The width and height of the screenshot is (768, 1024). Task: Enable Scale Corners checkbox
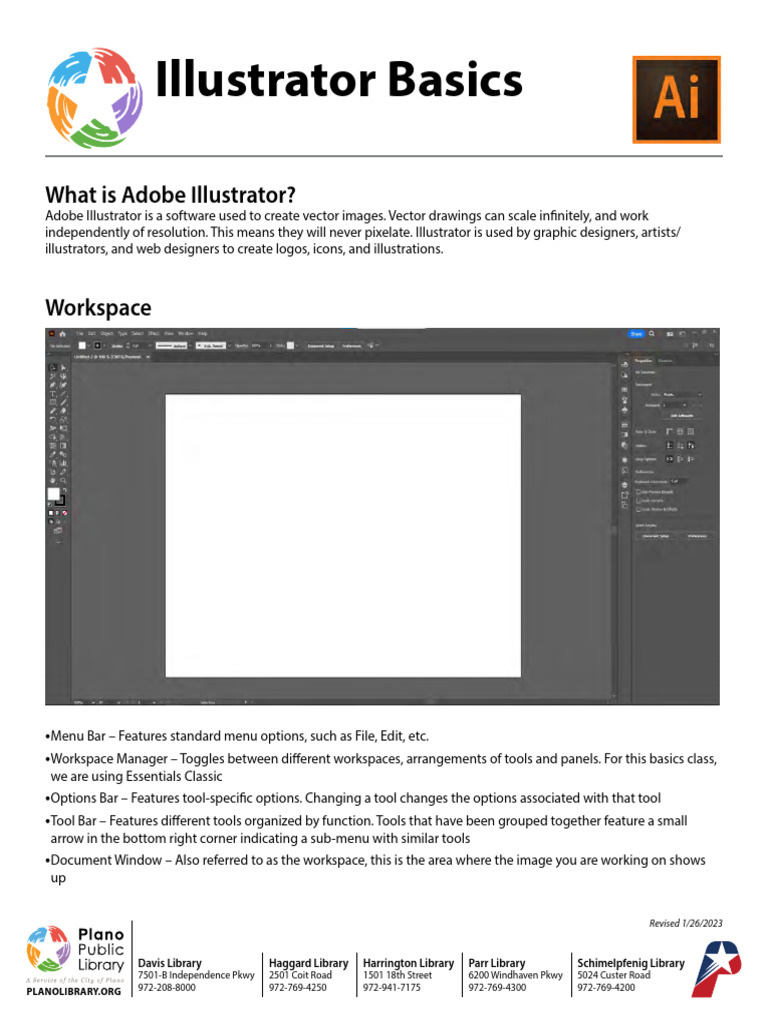click(x=639, y=501)
